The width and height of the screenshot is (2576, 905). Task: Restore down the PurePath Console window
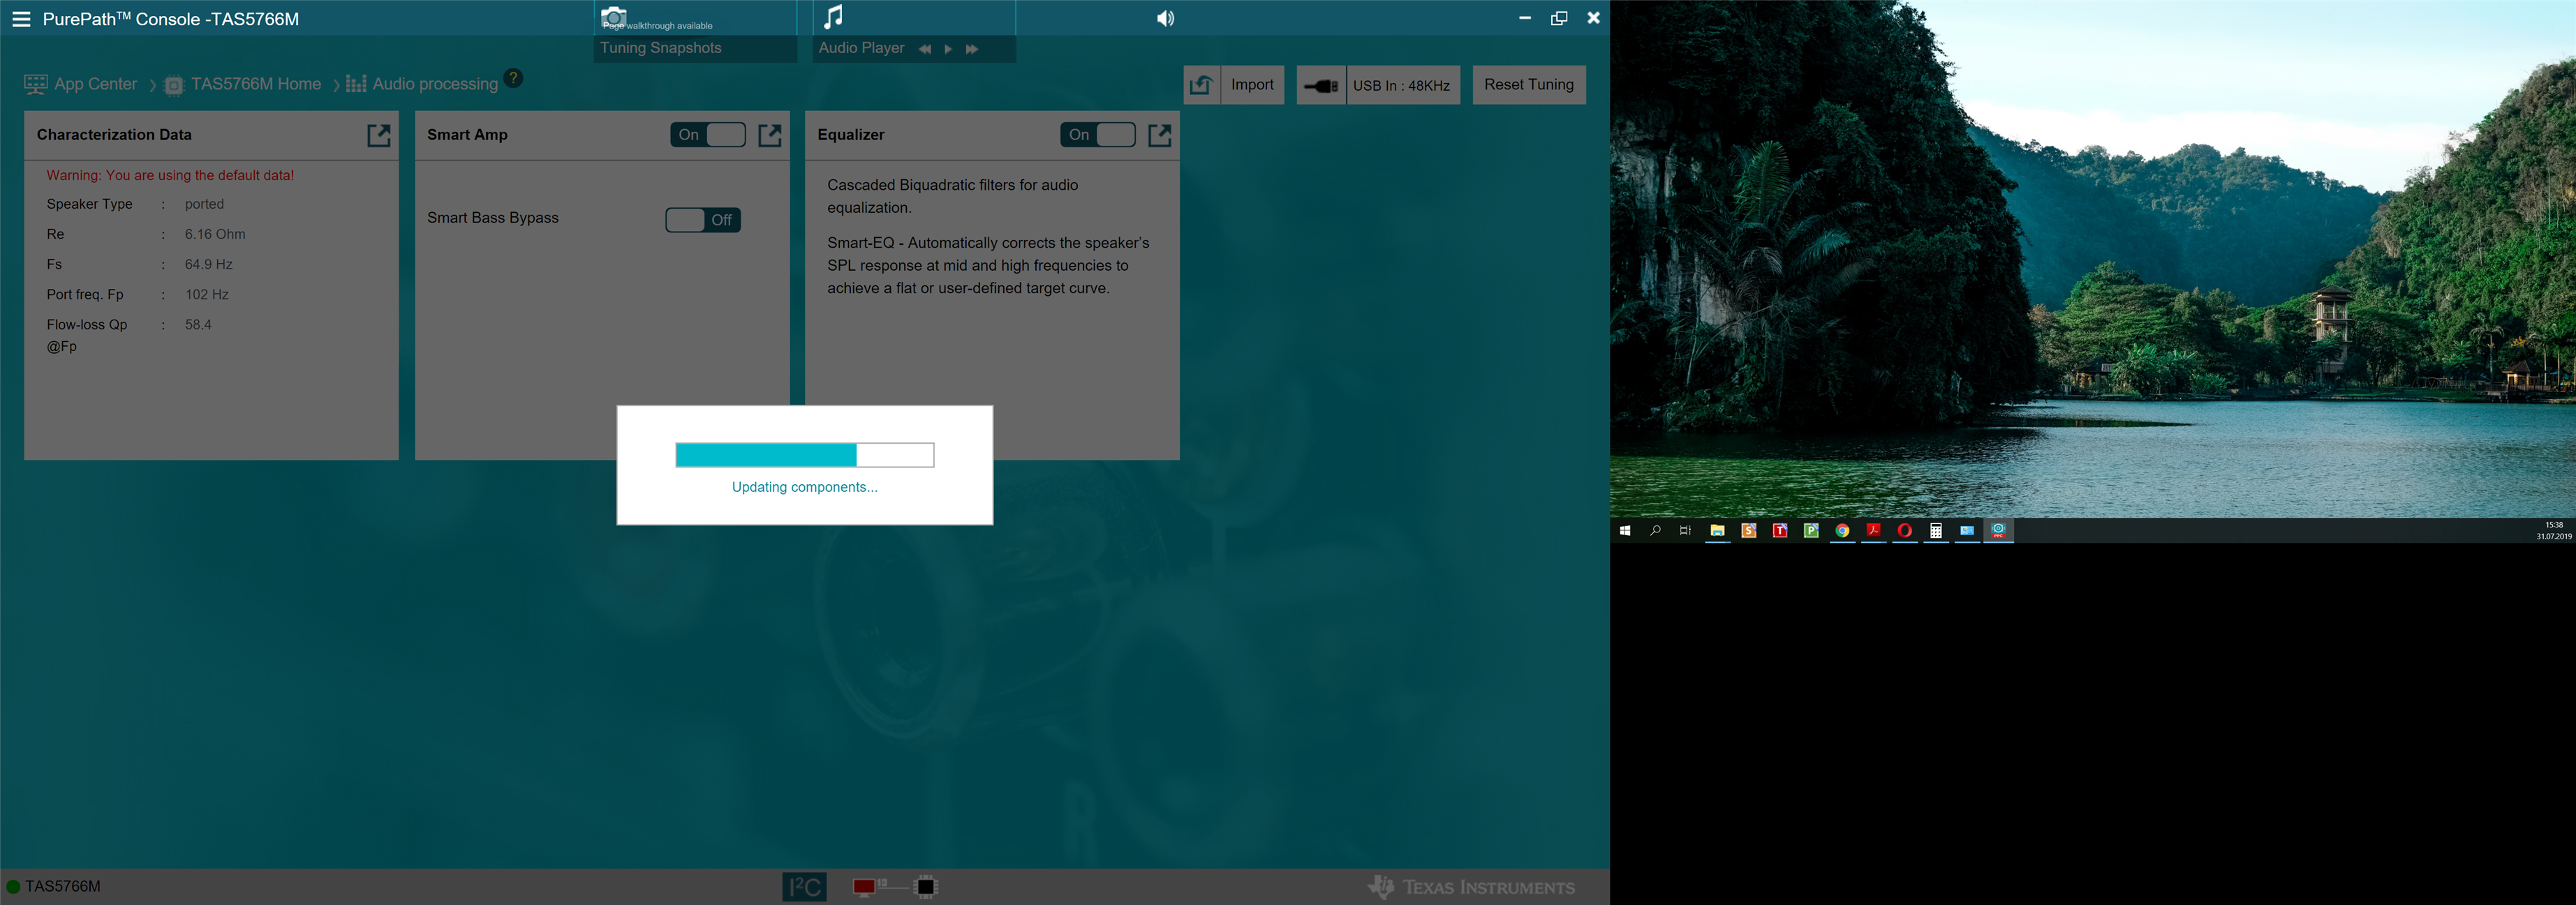(1559, 18)
